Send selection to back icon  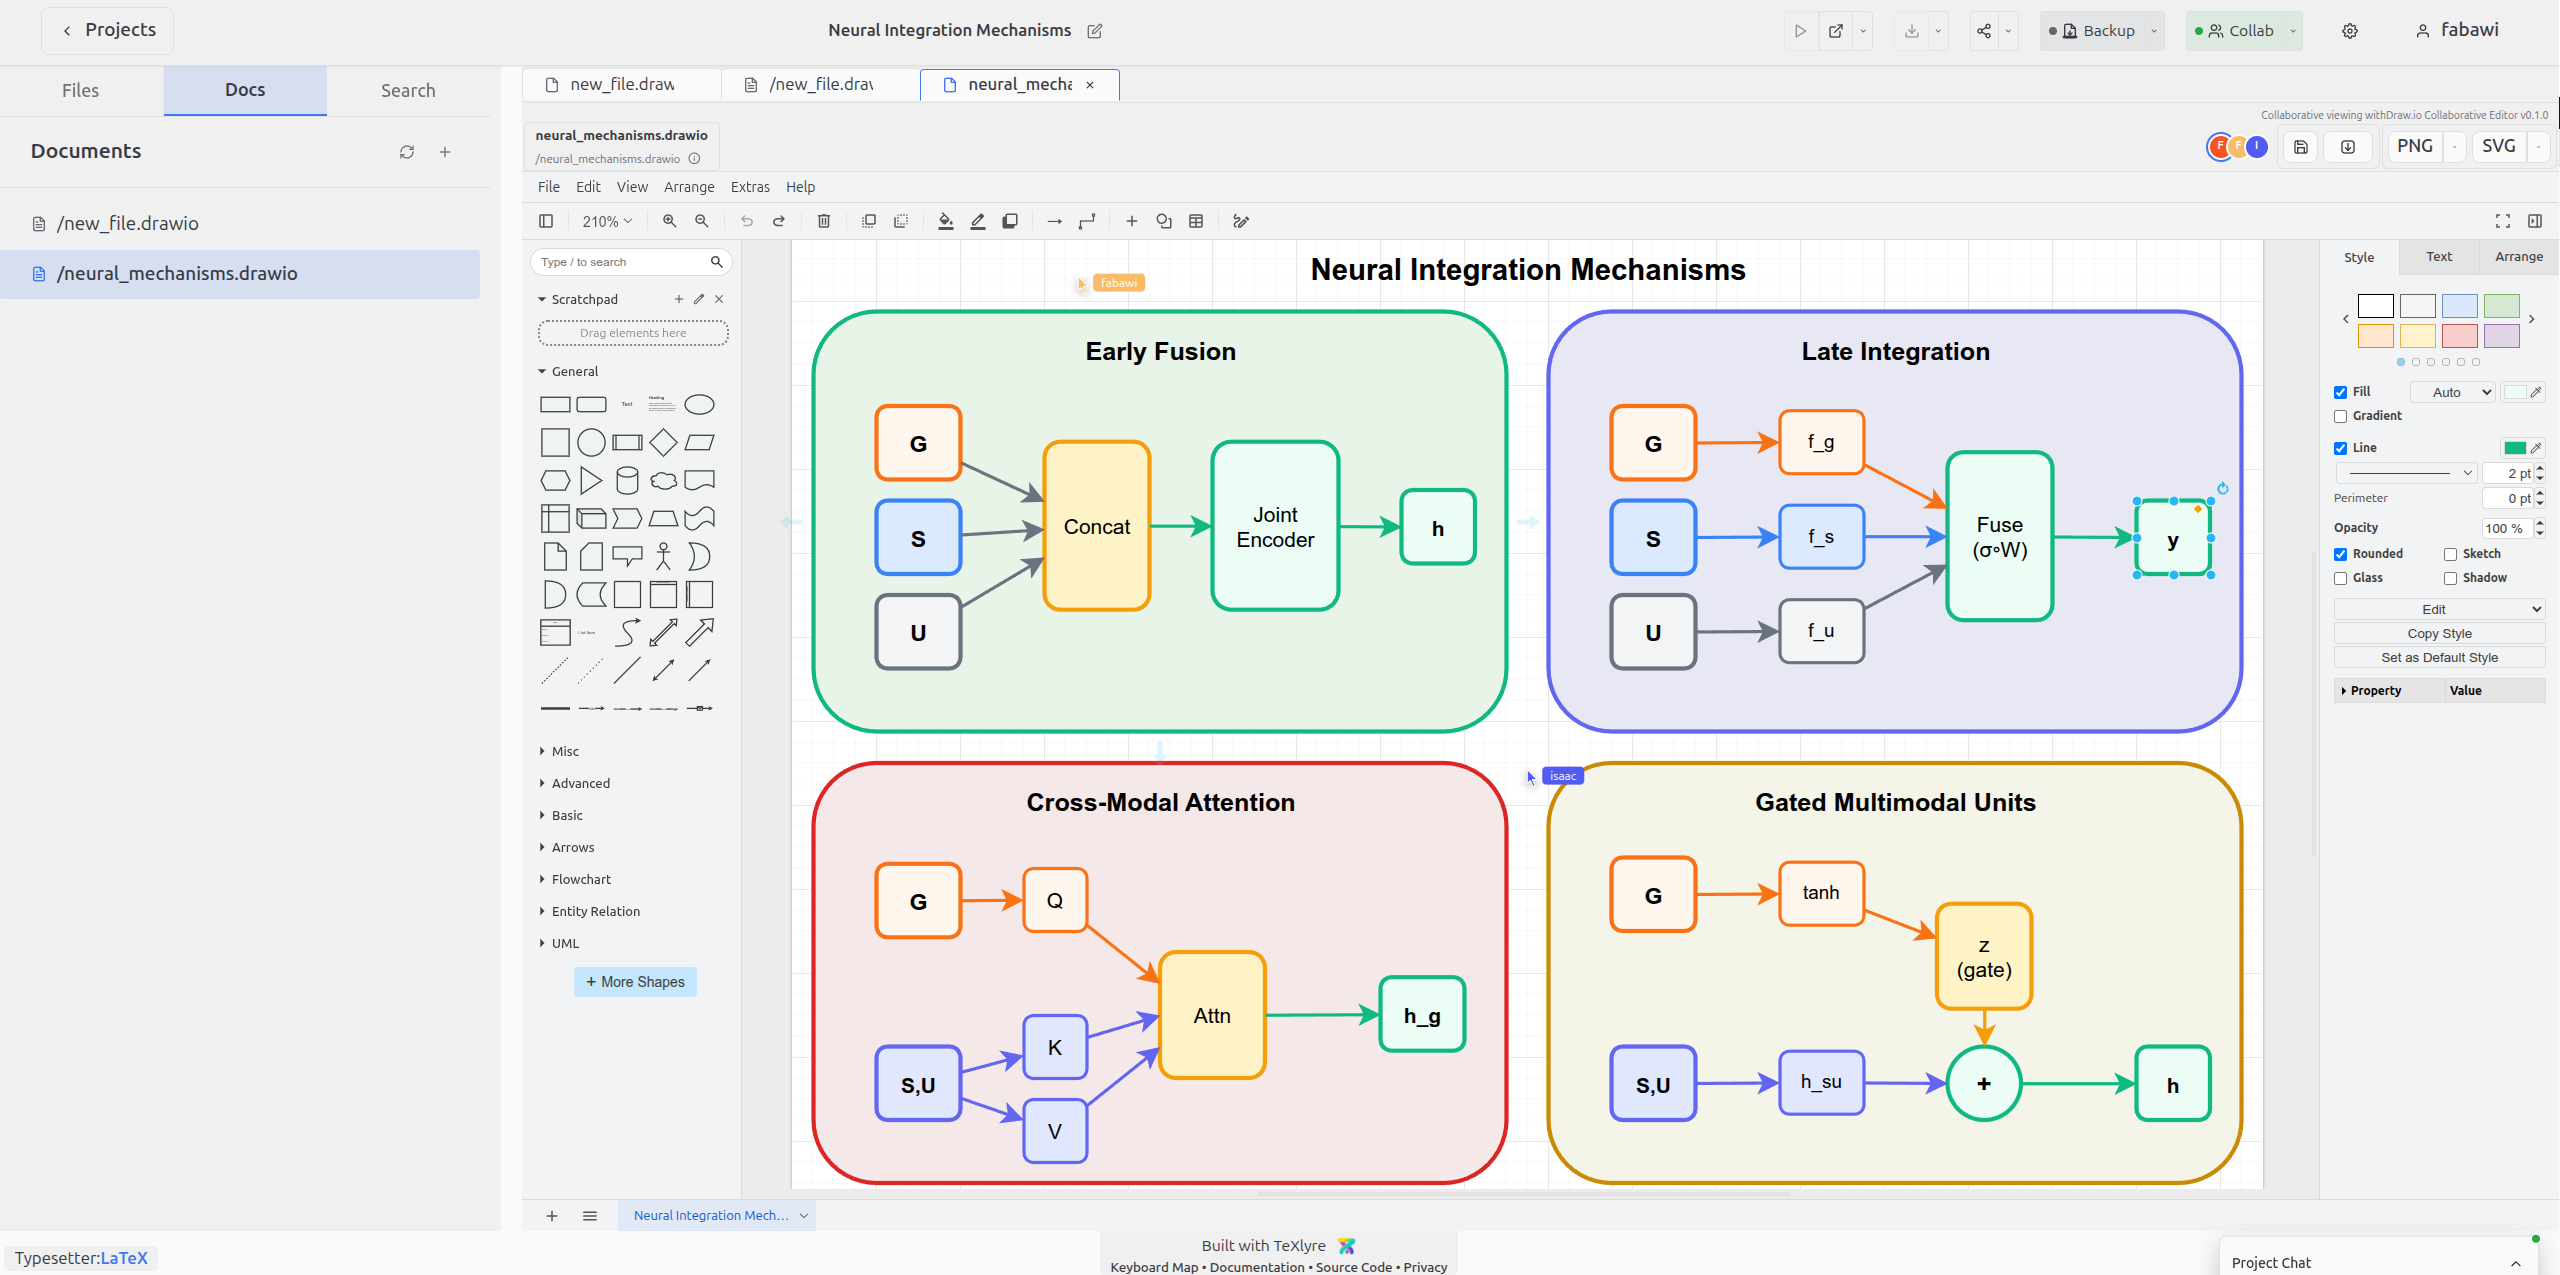(901, 221)
